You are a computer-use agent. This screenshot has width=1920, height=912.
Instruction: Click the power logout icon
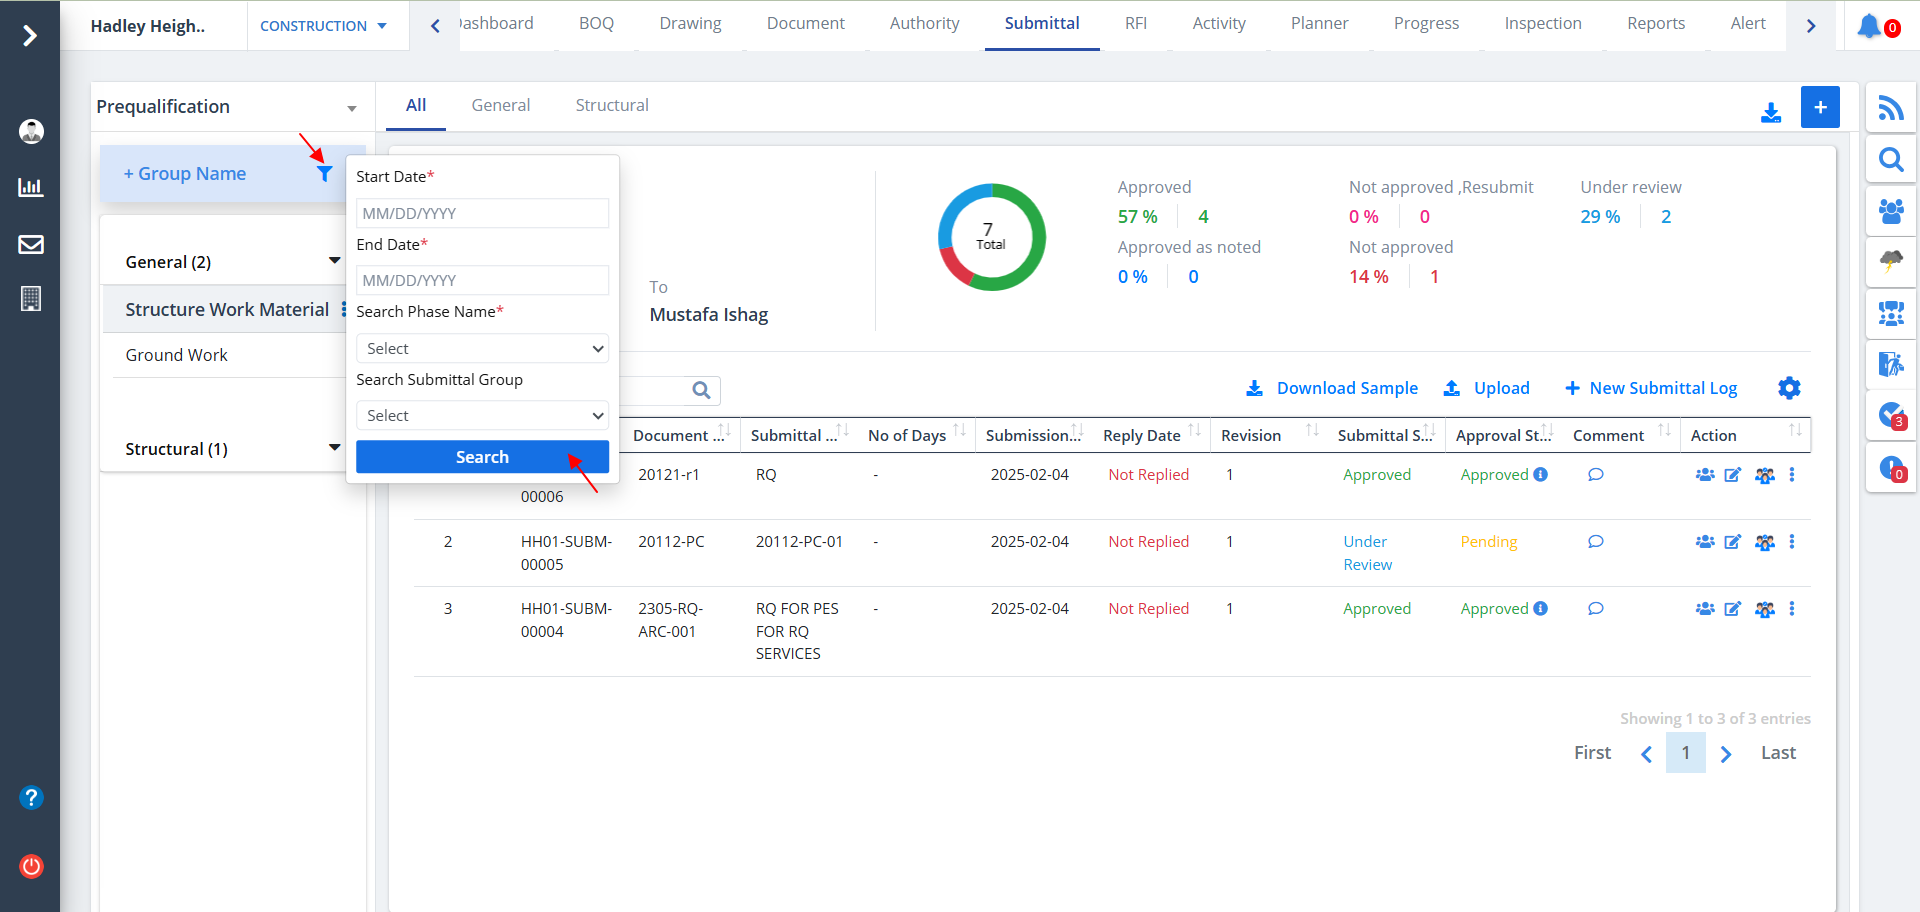[31, 866]
